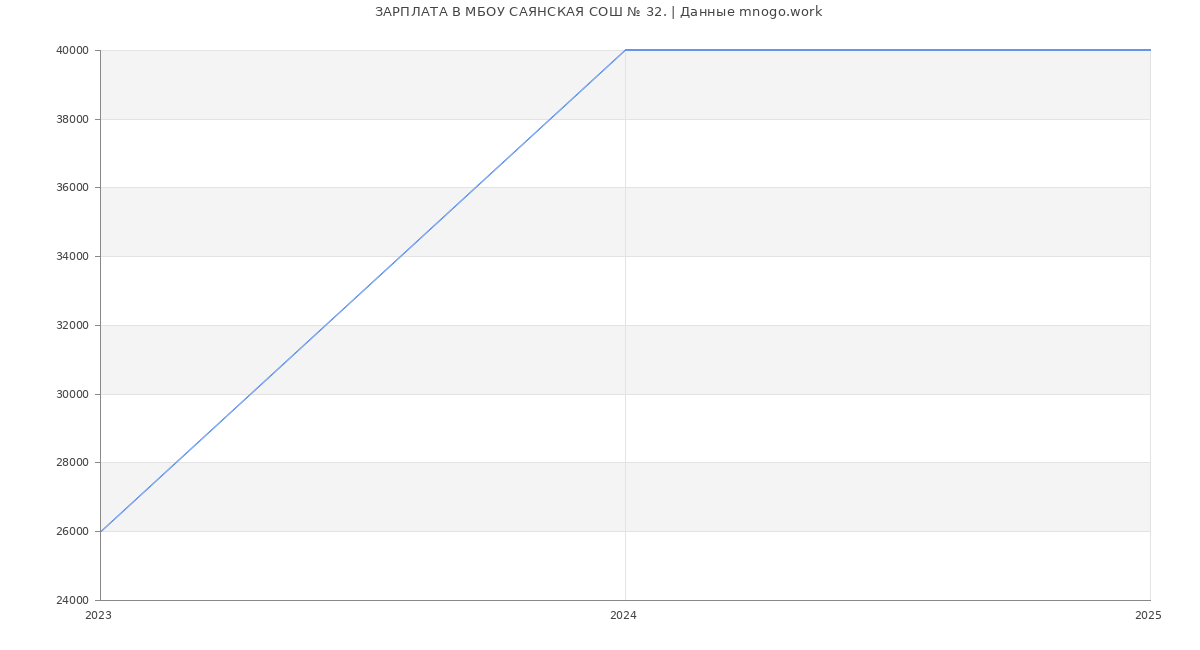Click the 40000 y-axis label
Image resolution: width=1200 pixels, height=650 pixels.
click(73, 50)
